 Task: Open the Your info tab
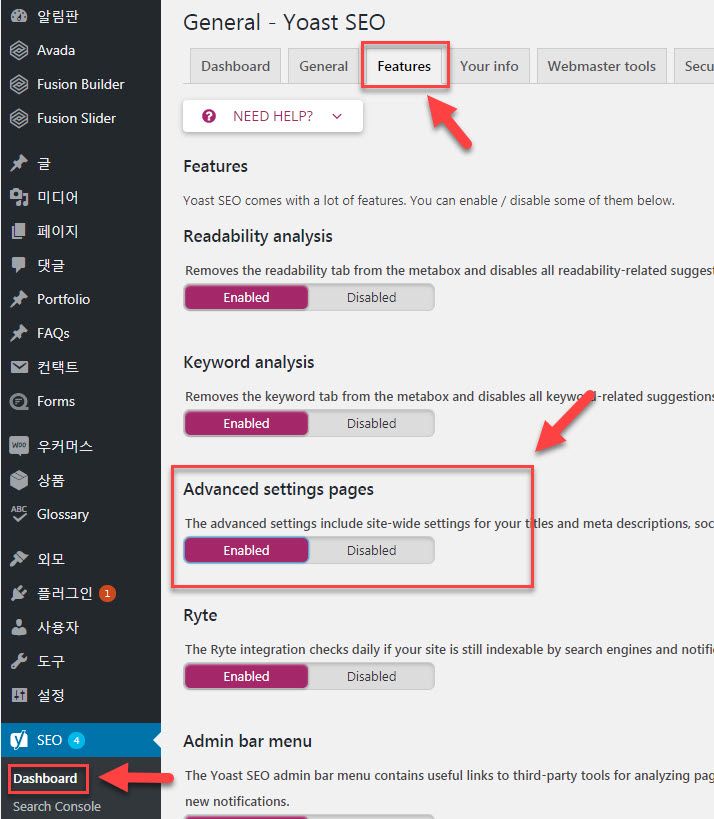489,66
